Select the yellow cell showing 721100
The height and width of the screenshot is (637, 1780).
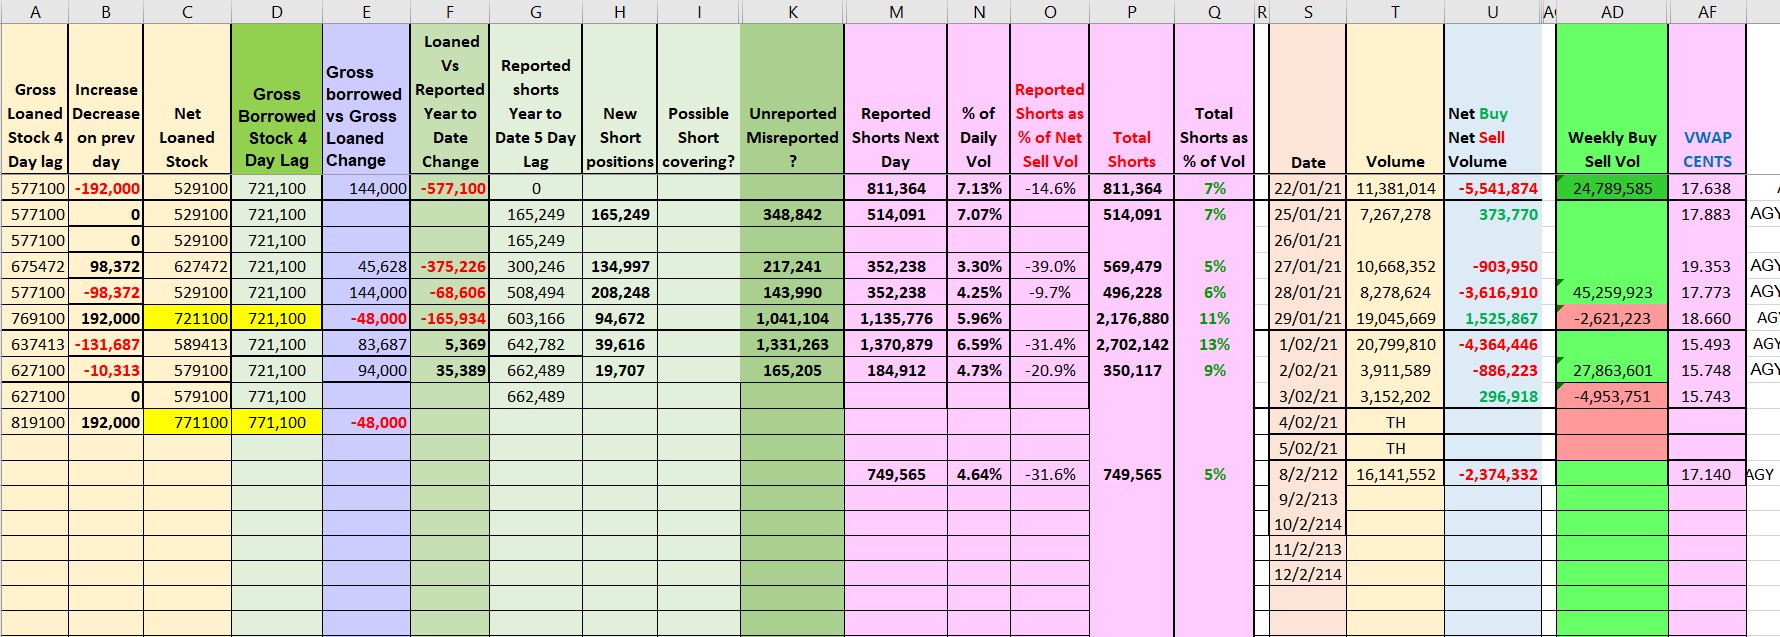pyautogui.click(x=187, y=318)
